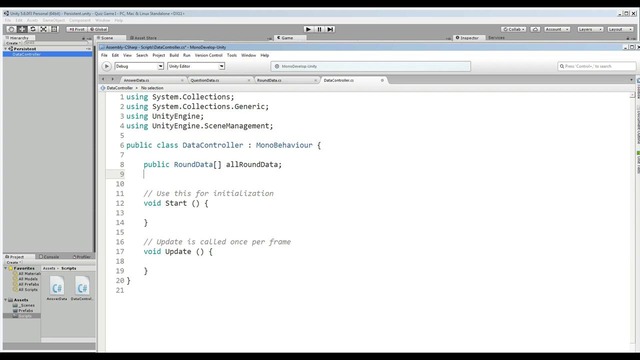Open MonoDevelop View menu
Image resolution: width=640 pixels, height=360 pixels.
pos(127,55)
